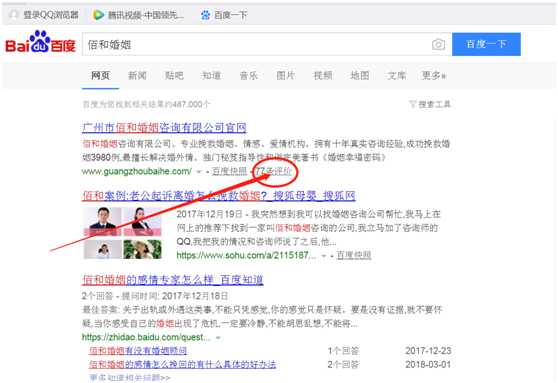558x383 pixels.
Task: Click the www.guangzhoubaihe.com URL
Action: [x=137, y=171]
